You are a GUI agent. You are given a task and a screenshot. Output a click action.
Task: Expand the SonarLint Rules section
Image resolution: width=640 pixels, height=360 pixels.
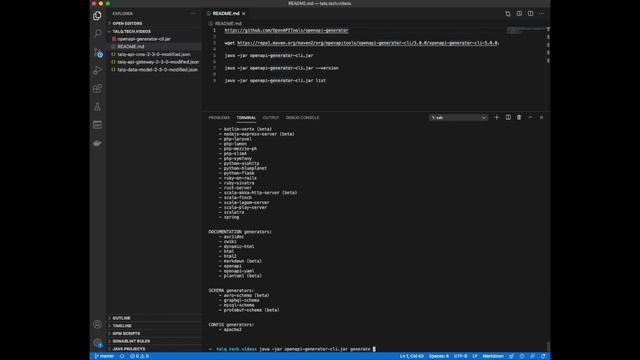pyautogui.click(x=154, y=341)
